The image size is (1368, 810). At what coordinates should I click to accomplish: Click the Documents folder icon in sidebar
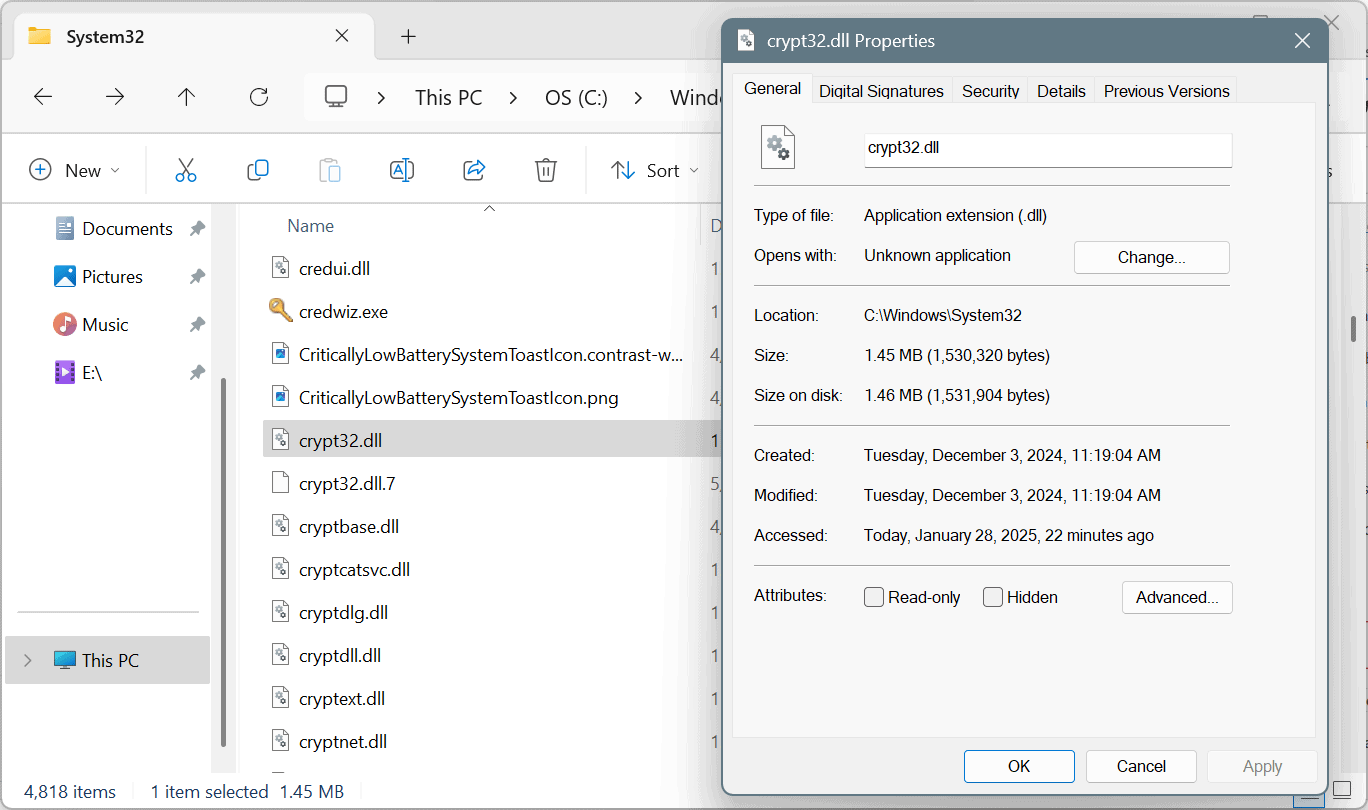(65, 228)
